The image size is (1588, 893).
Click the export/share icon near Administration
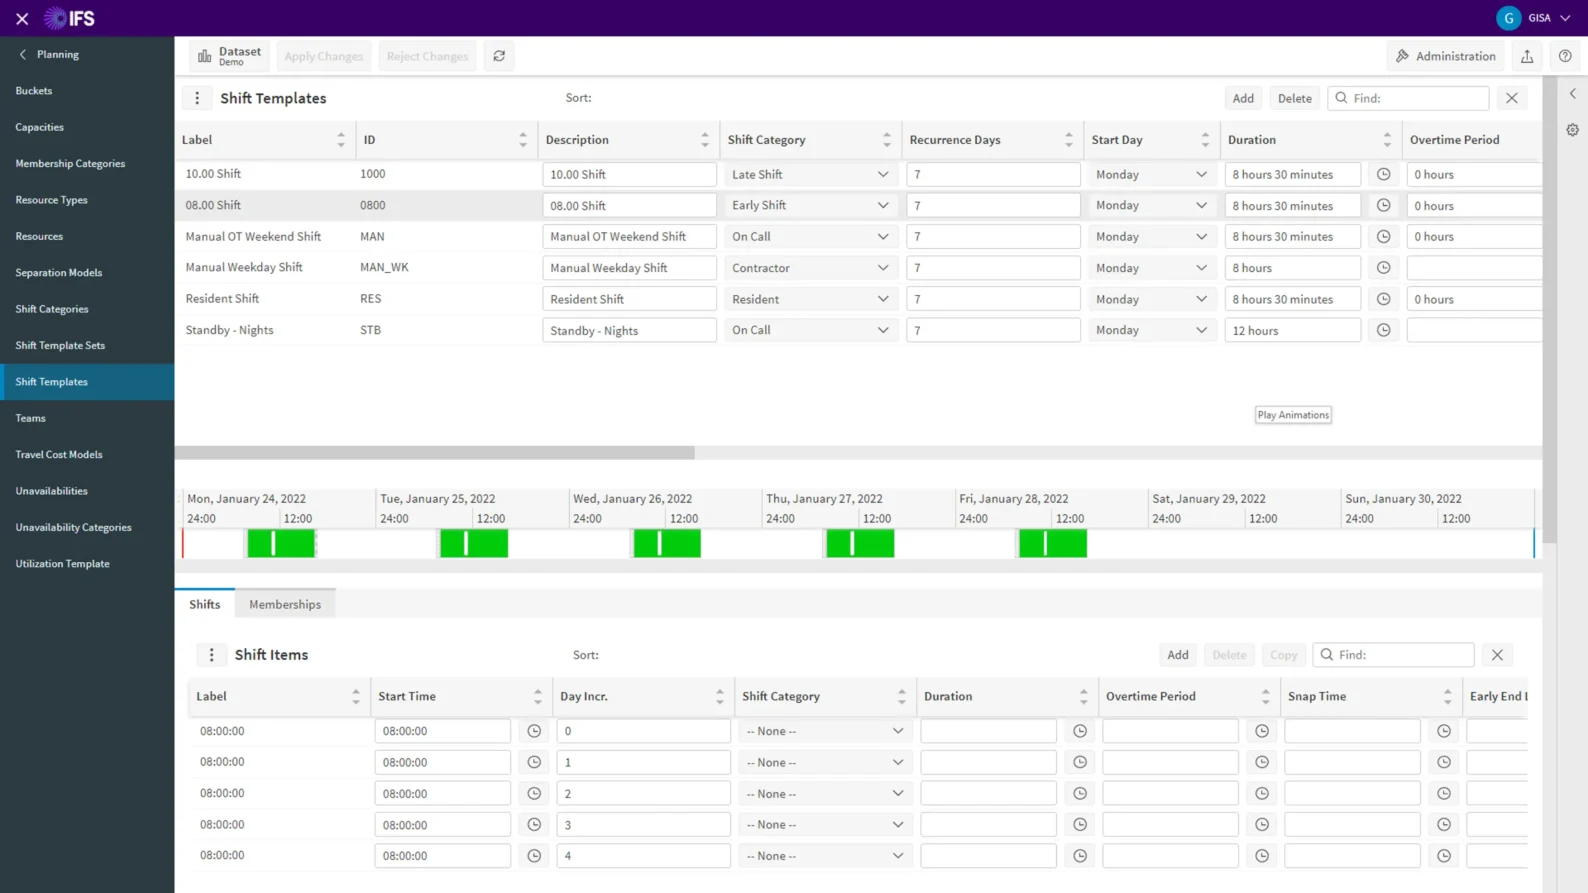coord(1527,56)
